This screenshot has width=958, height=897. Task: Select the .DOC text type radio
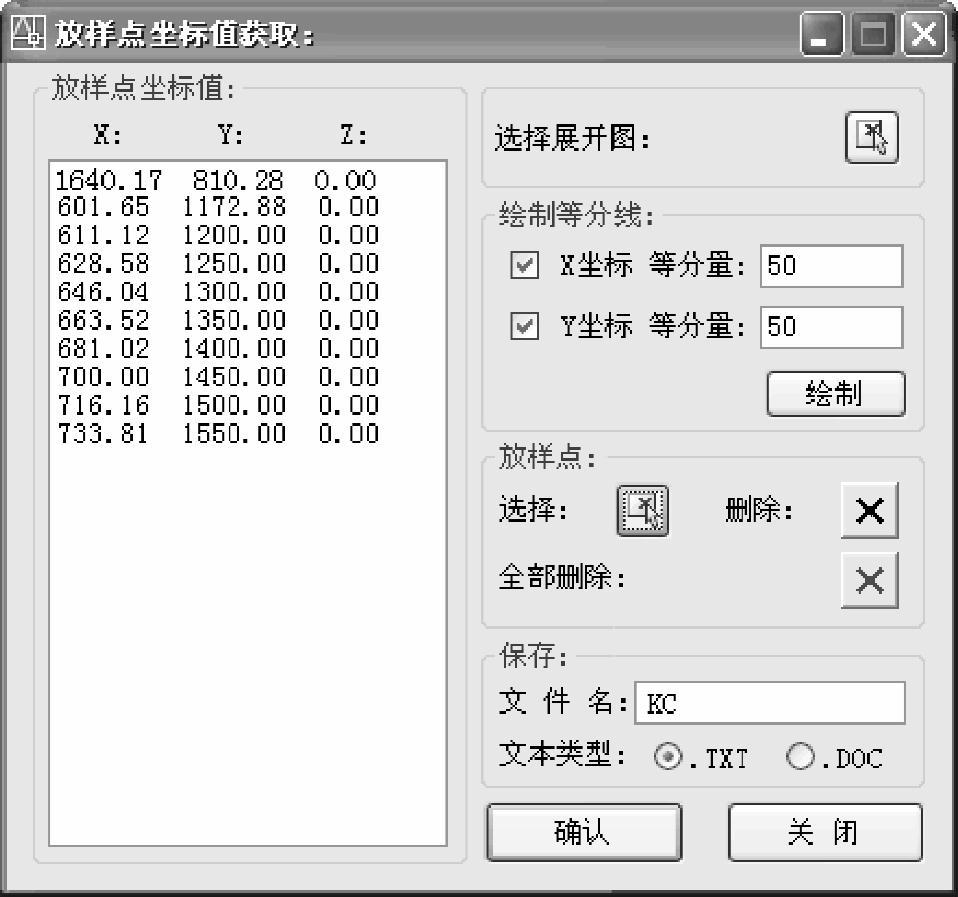[800, 756]
